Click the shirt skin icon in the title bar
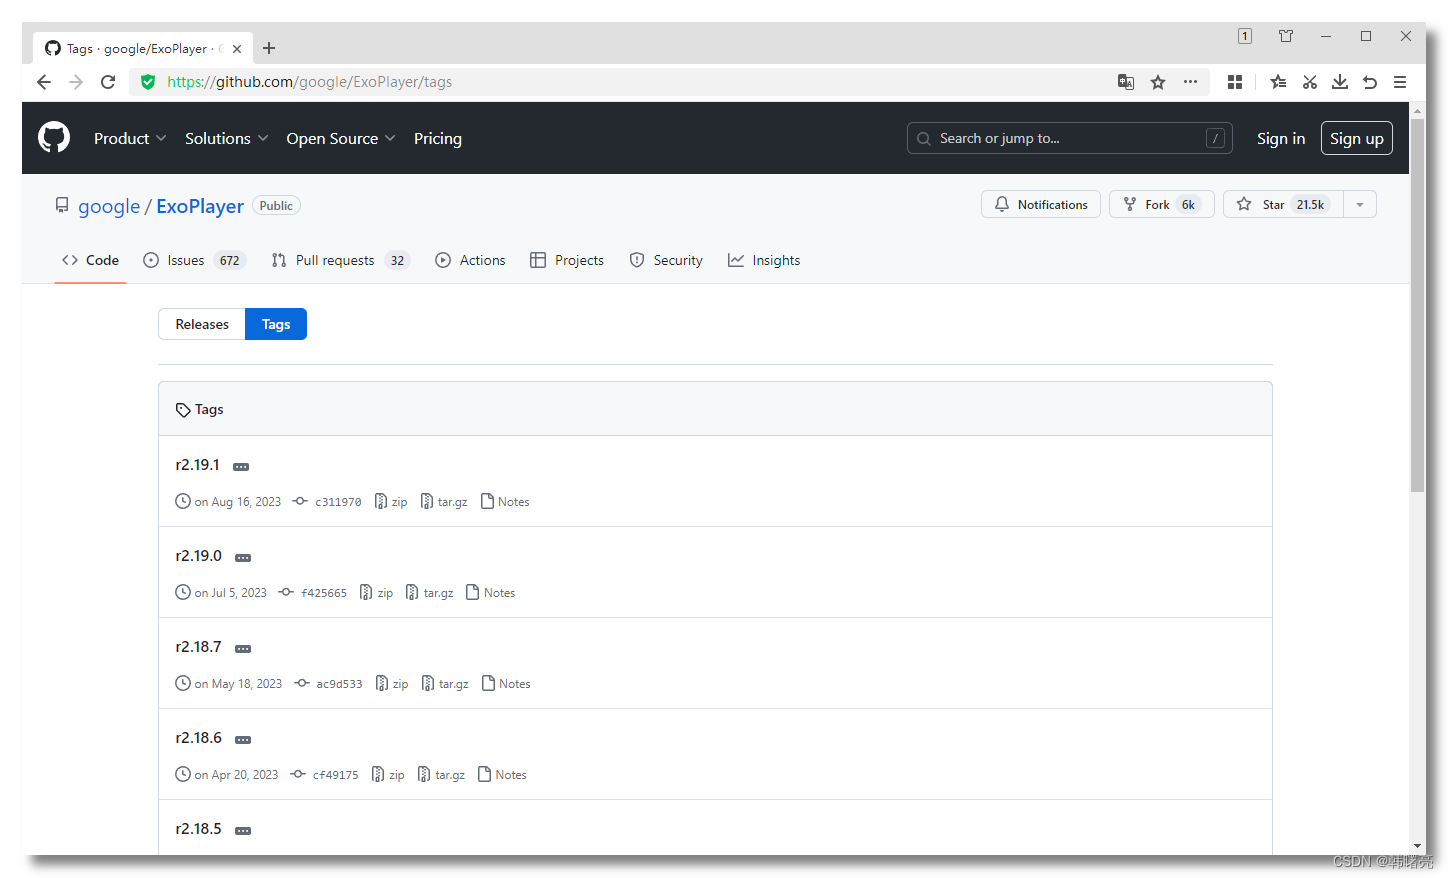 (1286, 36)
